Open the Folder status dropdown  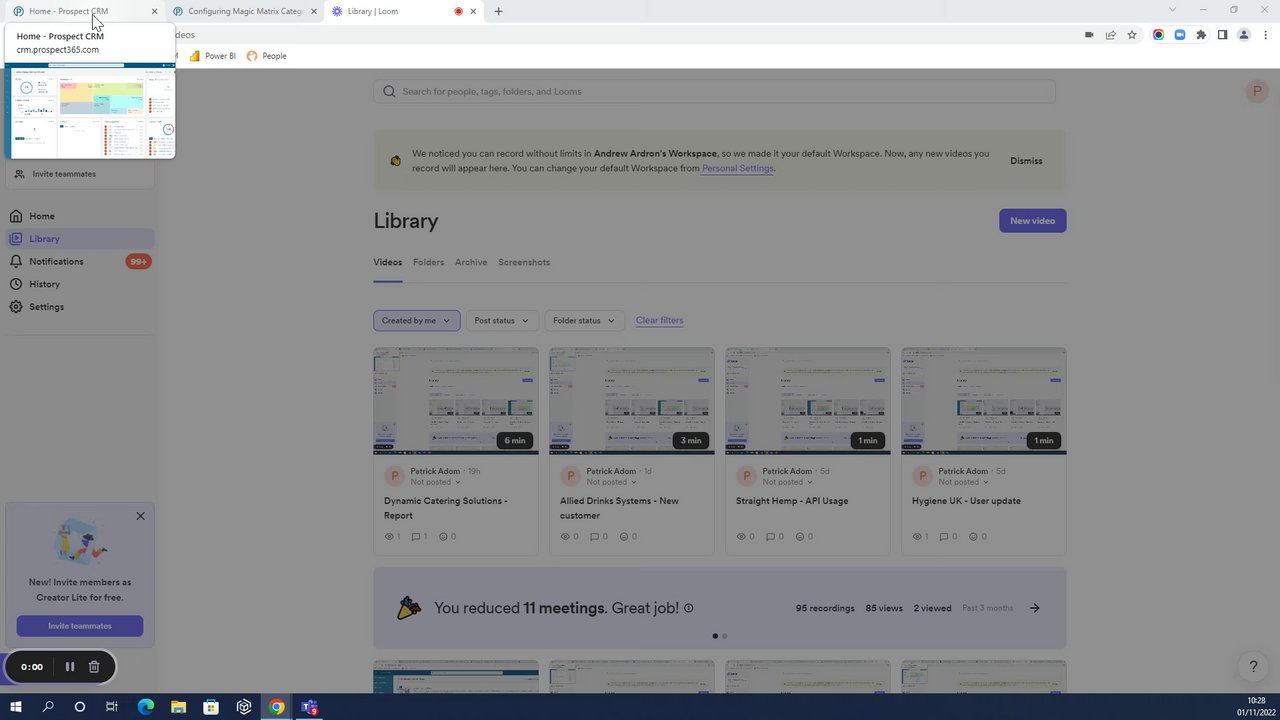(x=584, y=320)
